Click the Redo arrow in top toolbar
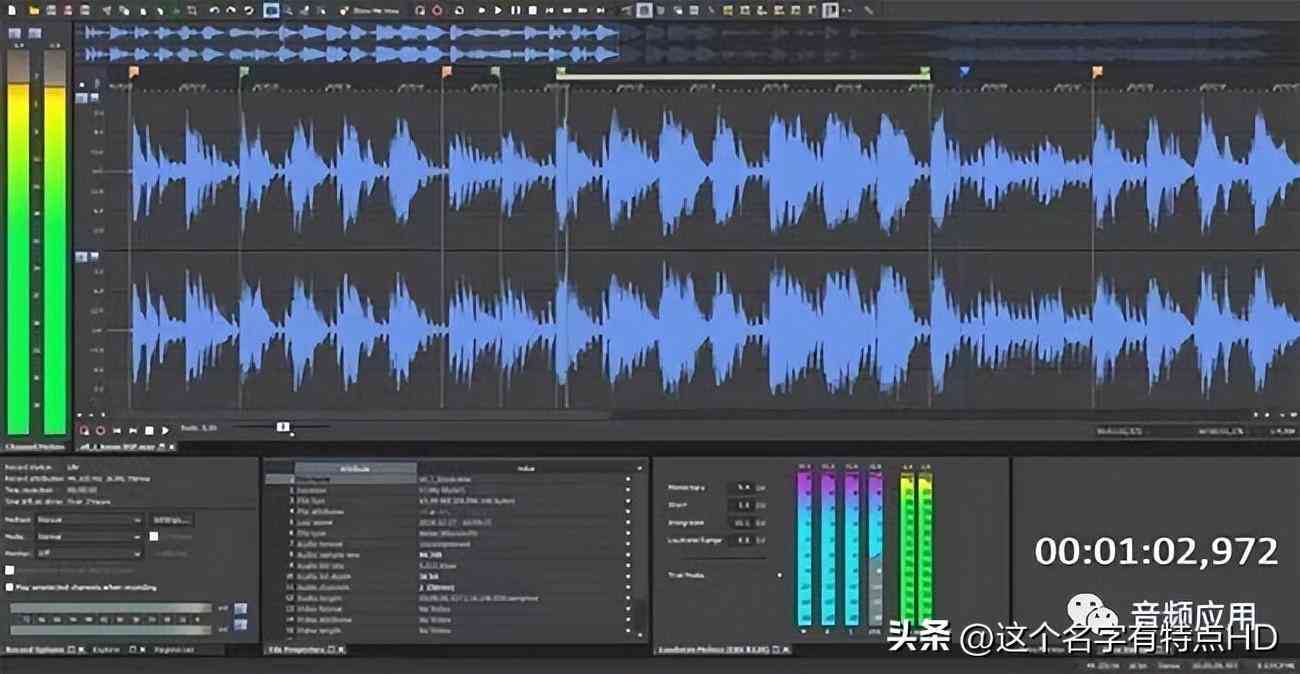 point(231,9)
